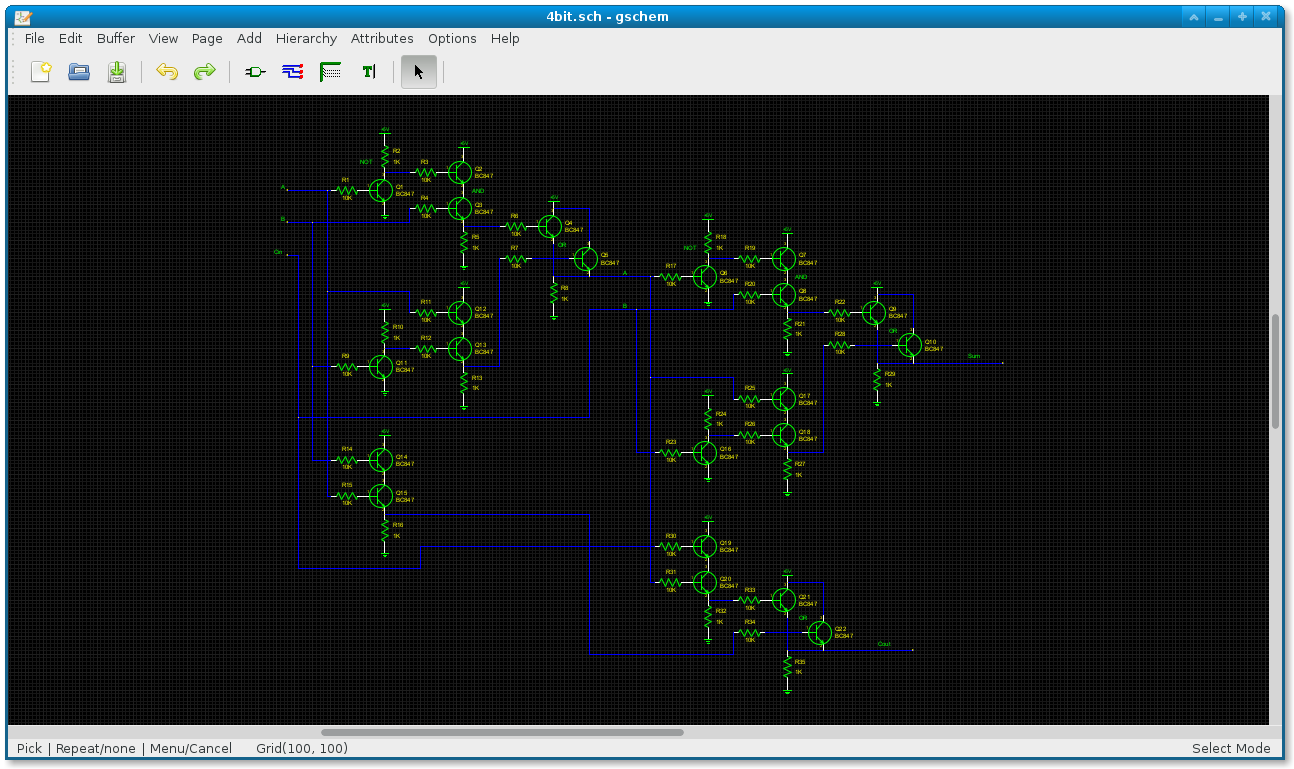Open a schematic with the folder icon

(x=79, y=72)
